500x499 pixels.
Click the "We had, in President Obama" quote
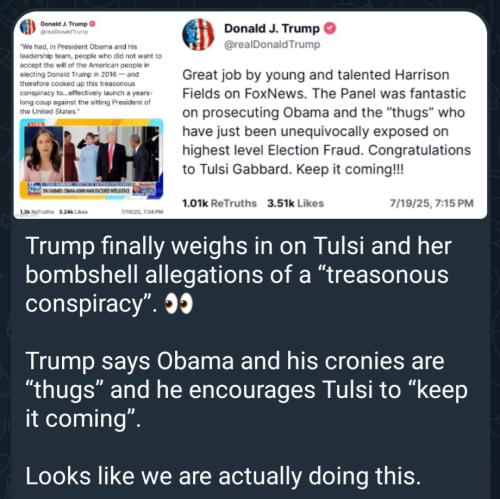pyautogui.click(x=91, y=79)
